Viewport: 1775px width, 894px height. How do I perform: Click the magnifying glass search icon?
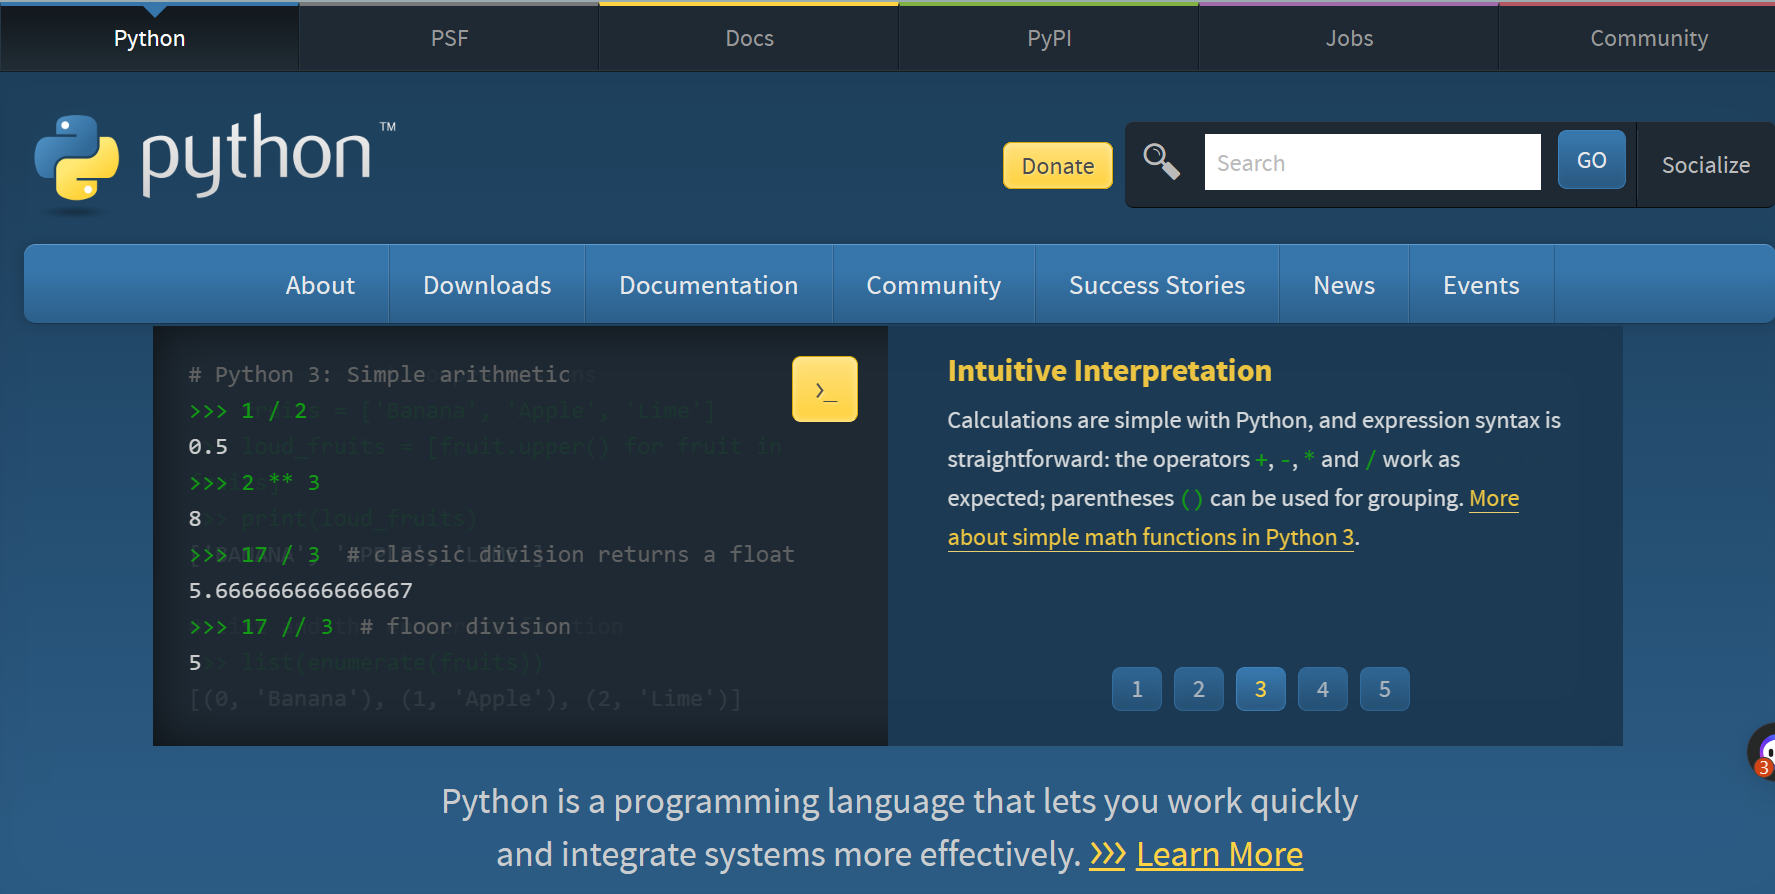coord(1162,161)
